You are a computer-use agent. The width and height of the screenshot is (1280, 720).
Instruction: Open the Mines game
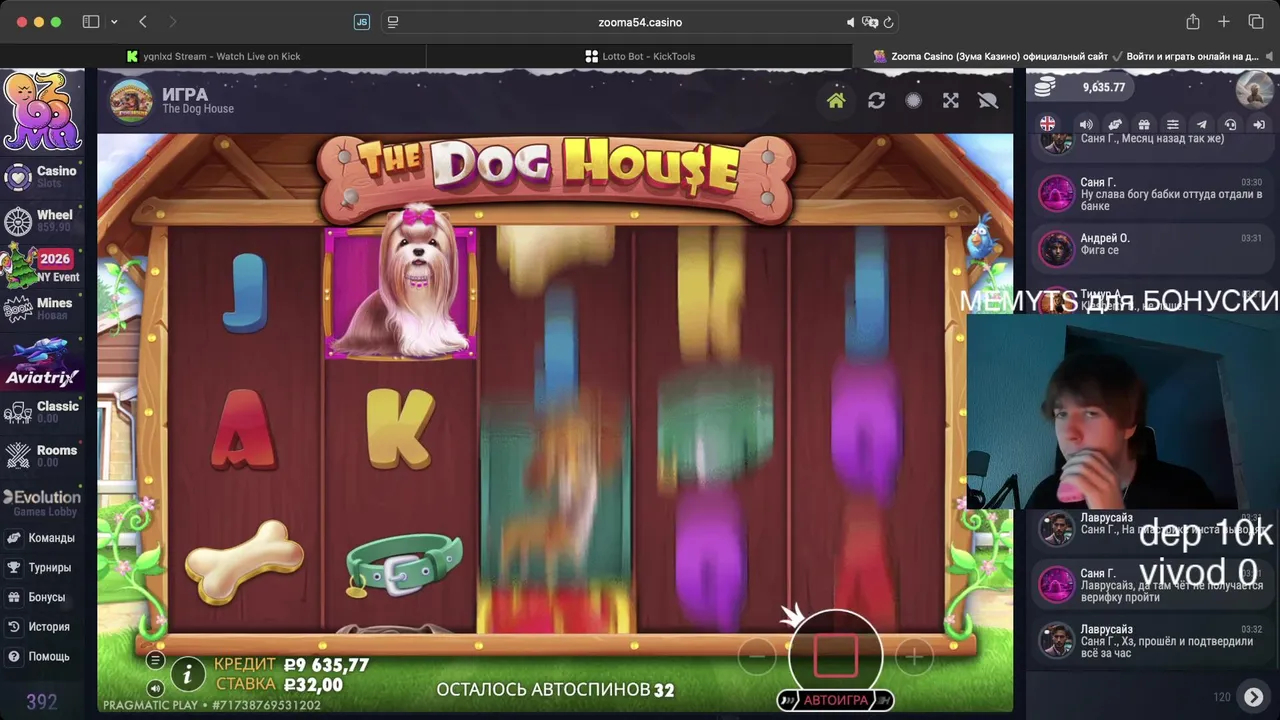pyautogui.click(x=42, y=309)
